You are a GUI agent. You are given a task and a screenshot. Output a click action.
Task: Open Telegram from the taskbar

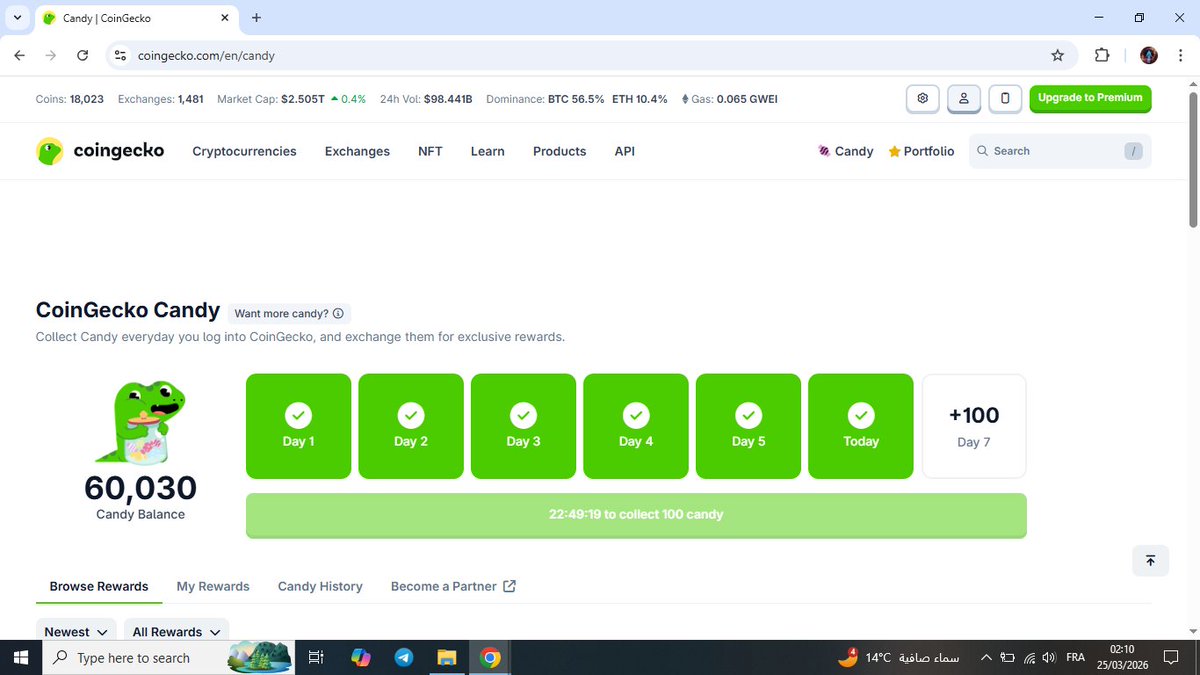pyautogui.click(x=404, y=657)
